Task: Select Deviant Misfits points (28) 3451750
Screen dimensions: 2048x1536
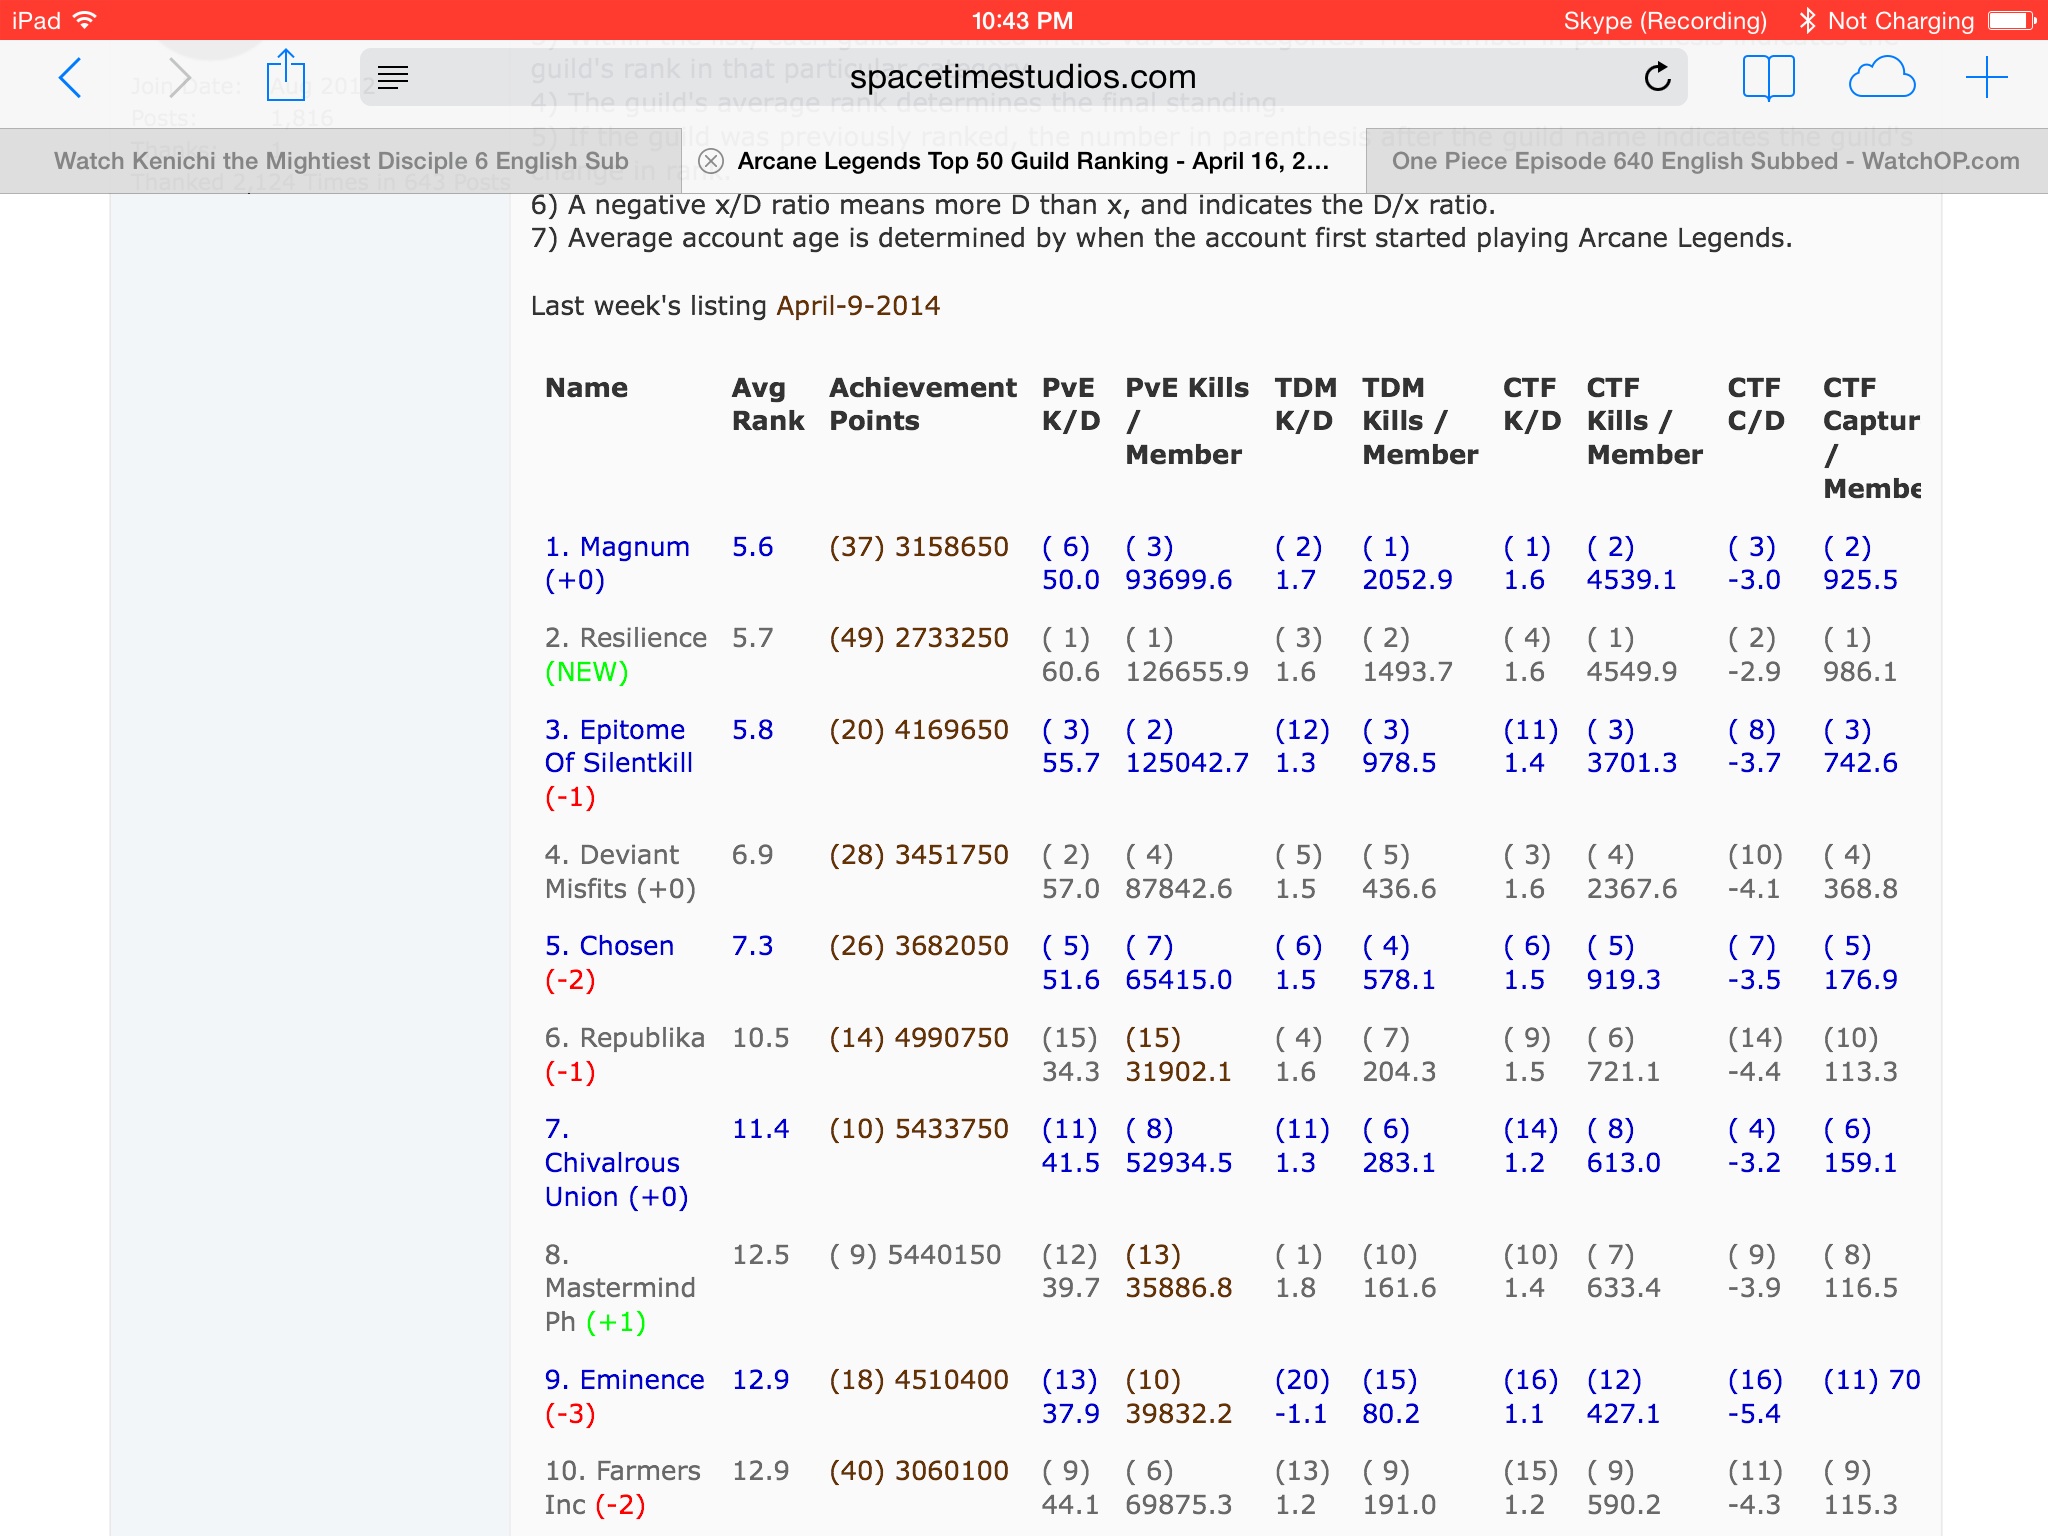Action: tap(919, 855)
